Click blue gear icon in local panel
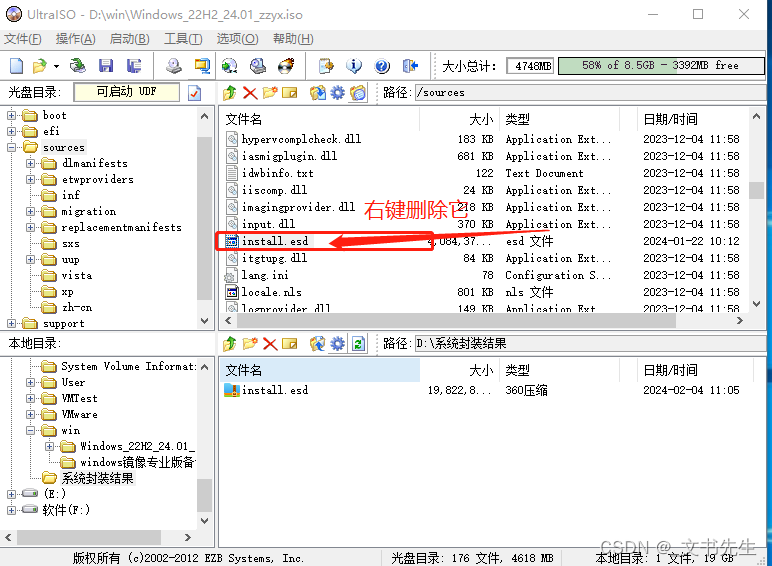772x566 pixels. coord(337,344)
